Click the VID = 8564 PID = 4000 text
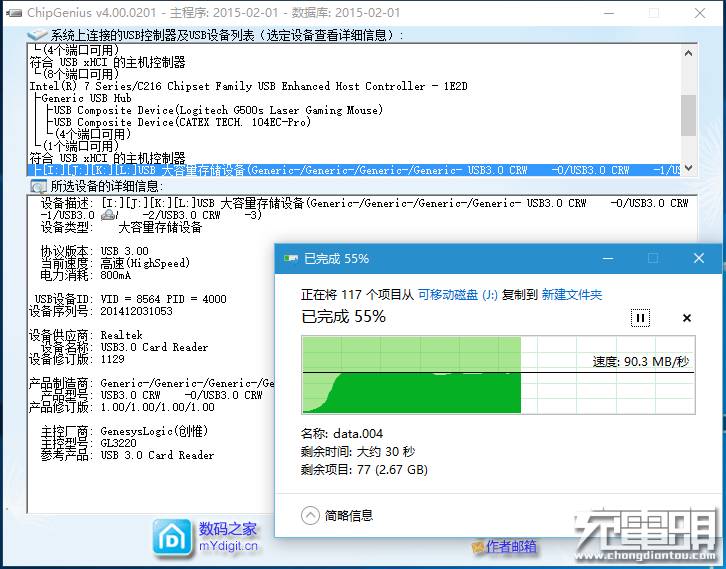The image size is (726, 569). click(163, 299)
